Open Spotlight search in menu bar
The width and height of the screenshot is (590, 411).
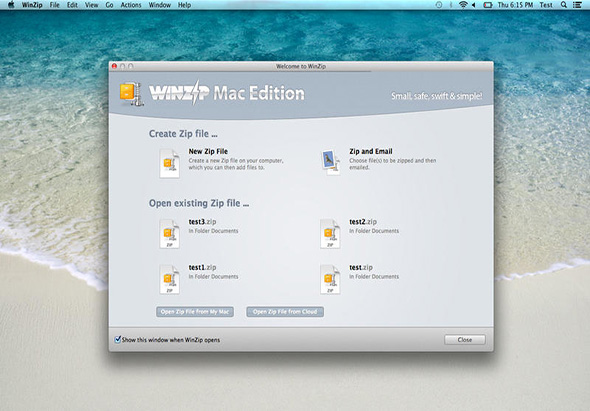(x=564, y=5)
